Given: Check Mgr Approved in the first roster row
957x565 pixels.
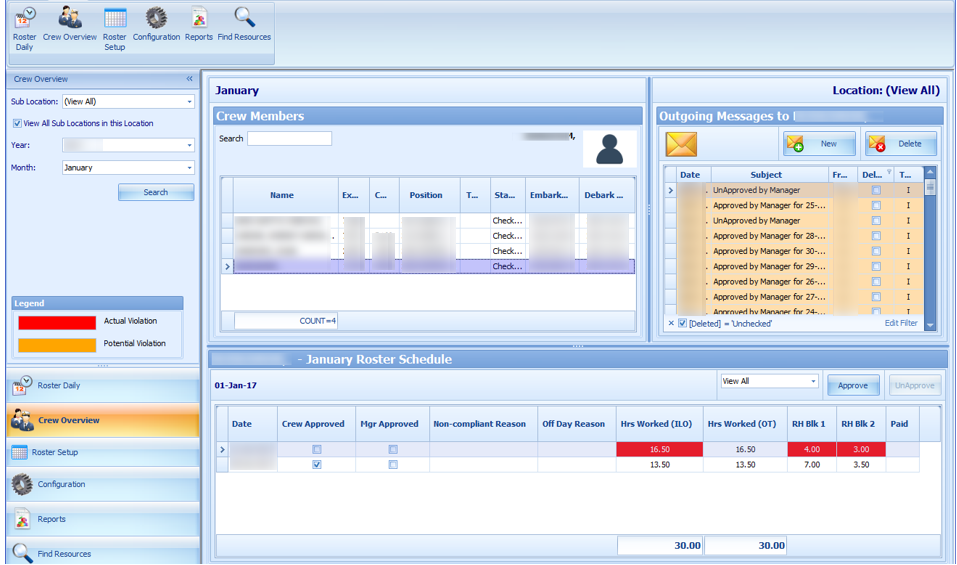Looking at the screenshot, I should [393, 450].
